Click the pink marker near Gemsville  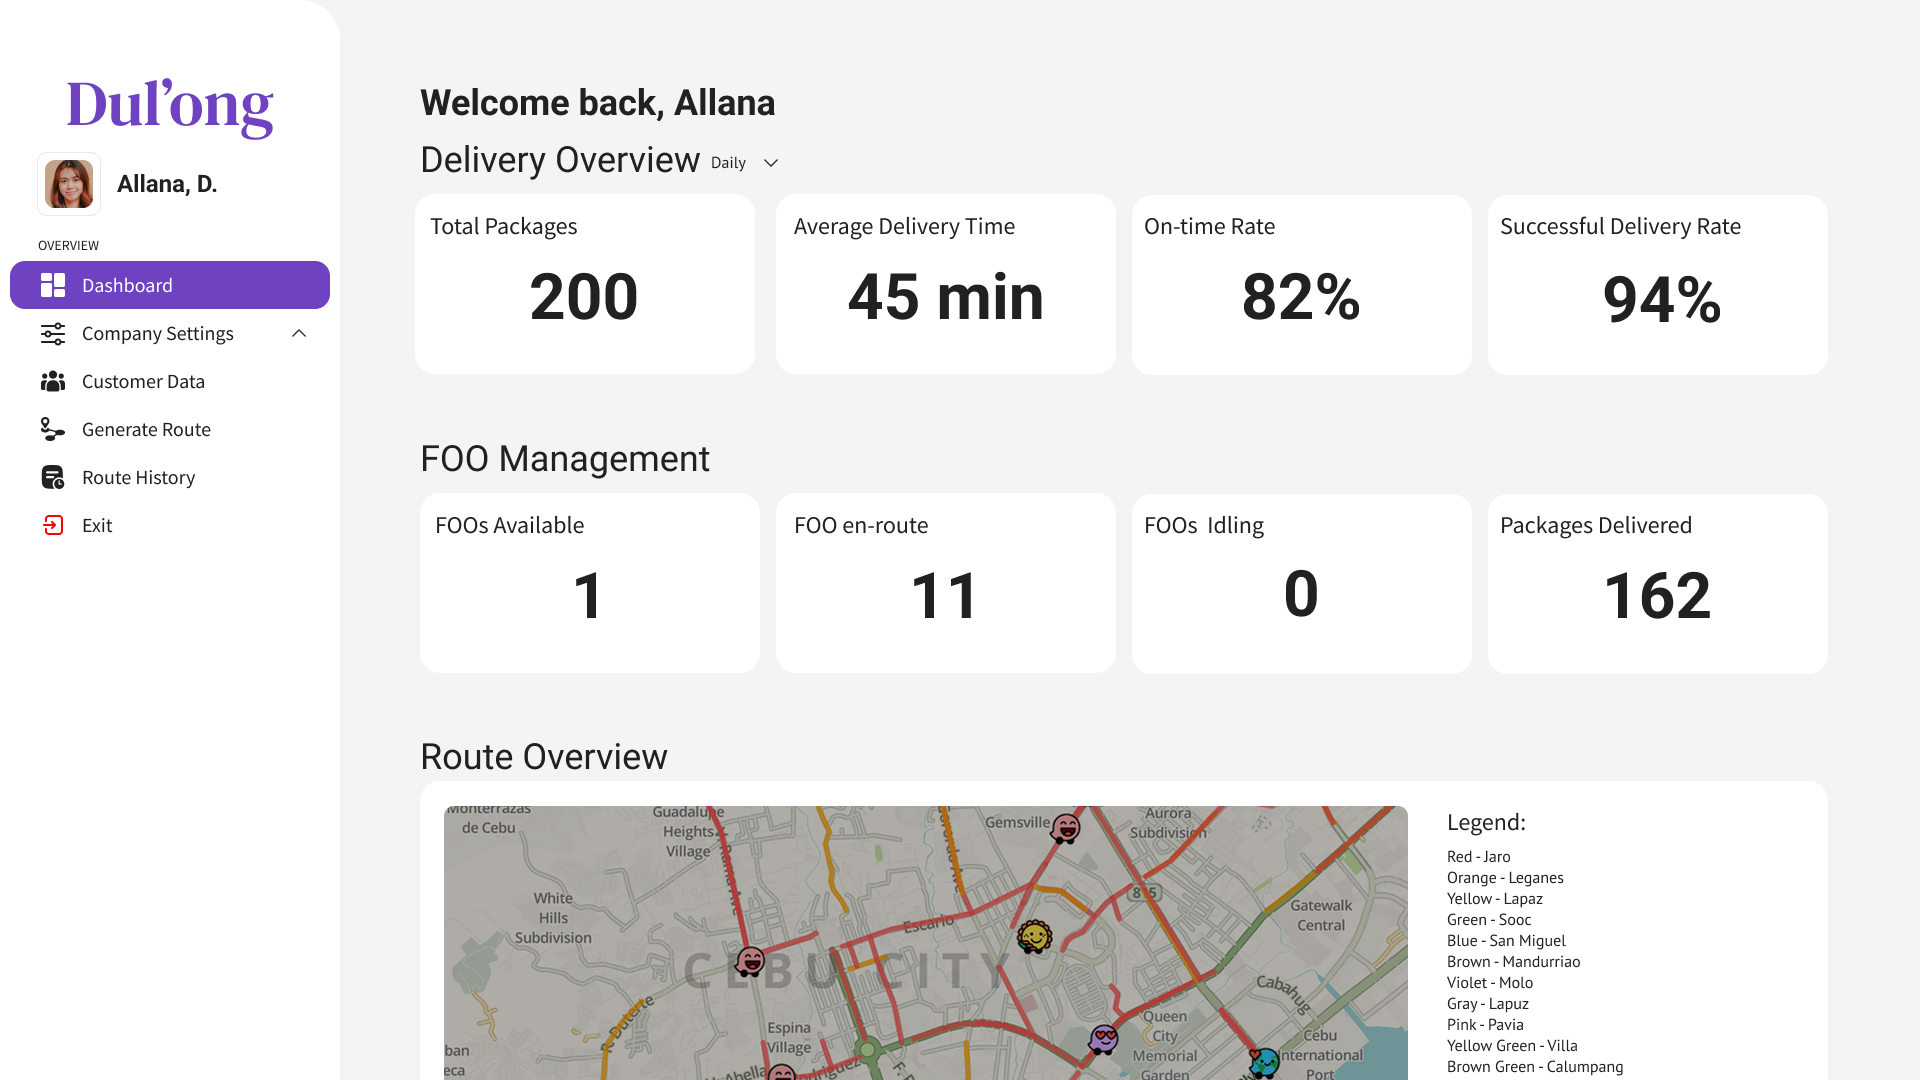pos(1066,828)
